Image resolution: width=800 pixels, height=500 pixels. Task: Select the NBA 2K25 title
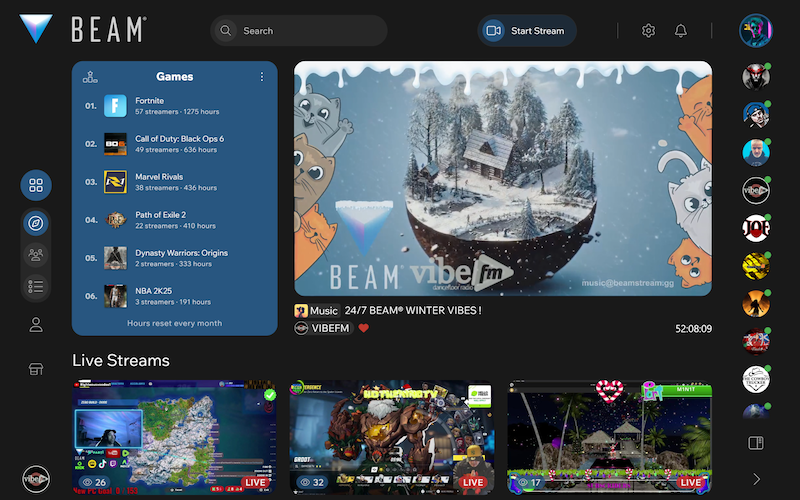point(154,291)
